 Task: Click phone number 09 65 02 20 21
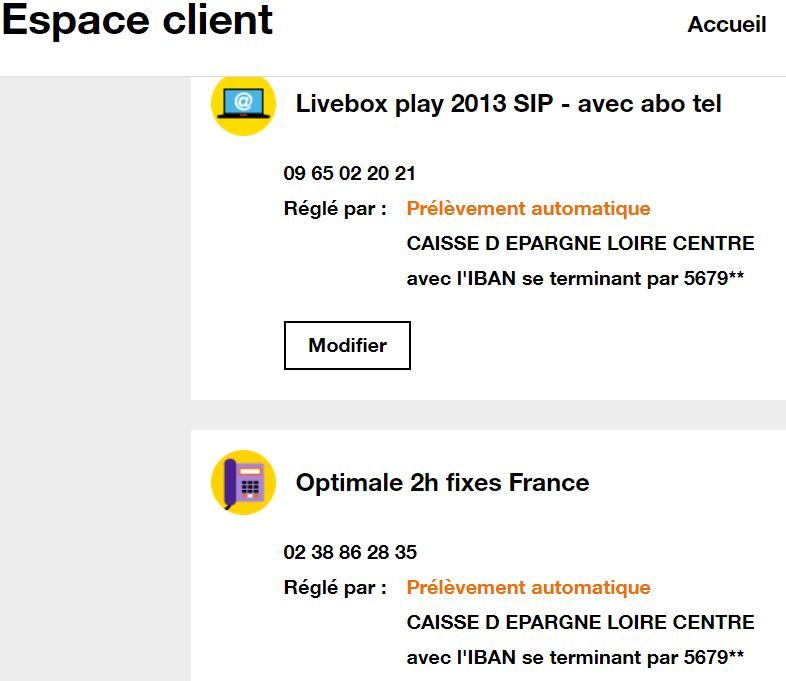pos(349,173)
